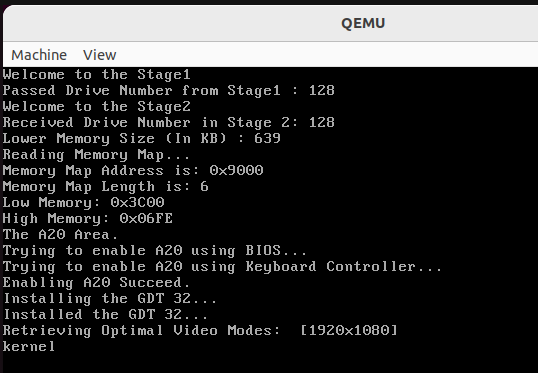538x373 pixels.
Task: Click the 'Enabling A20 Succeed.' line
Action: click(96, 283)
